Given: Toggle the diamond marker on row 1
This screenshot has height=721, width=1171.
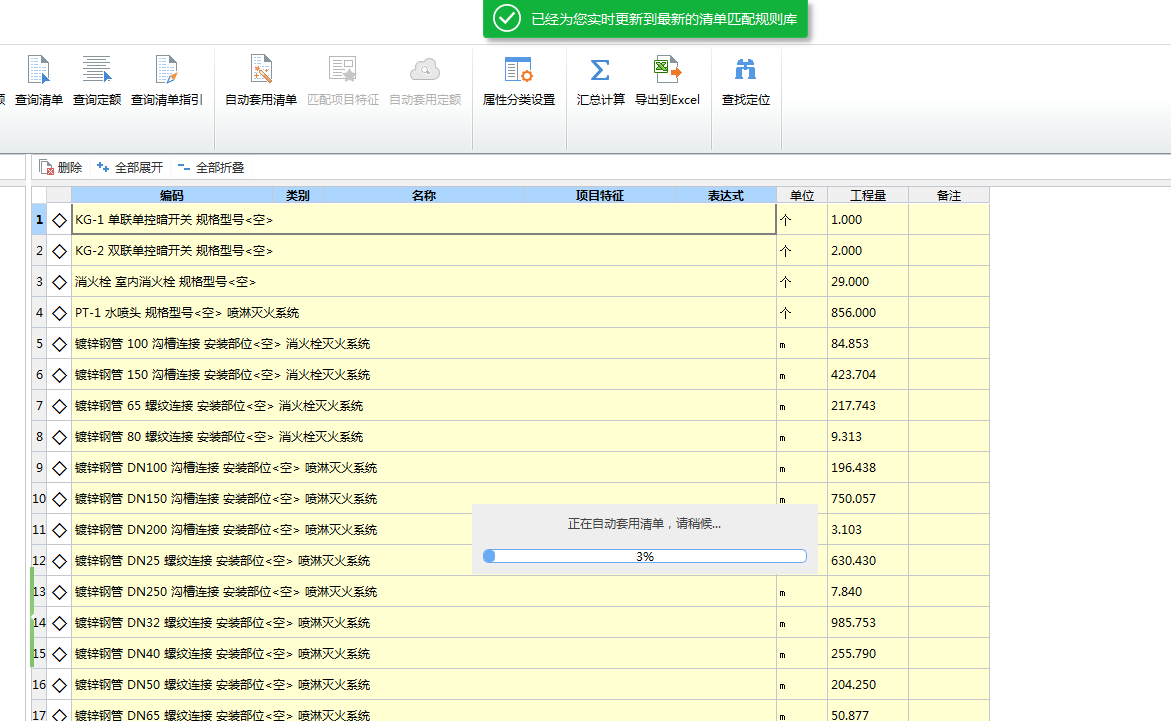Looking at the screenshot, I should click(59, 220).
